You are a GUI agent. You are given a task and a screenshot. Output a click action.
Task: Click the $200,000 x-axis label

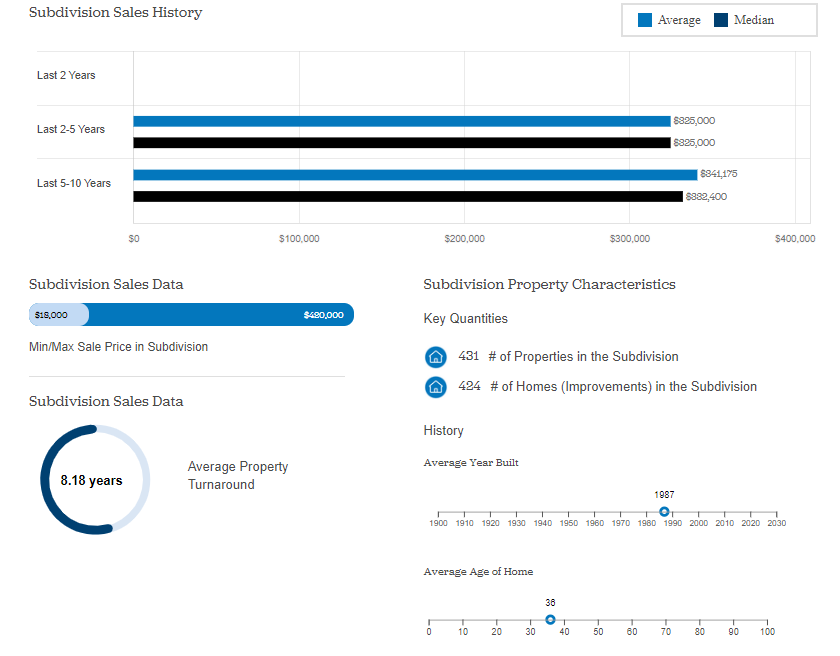464,239
